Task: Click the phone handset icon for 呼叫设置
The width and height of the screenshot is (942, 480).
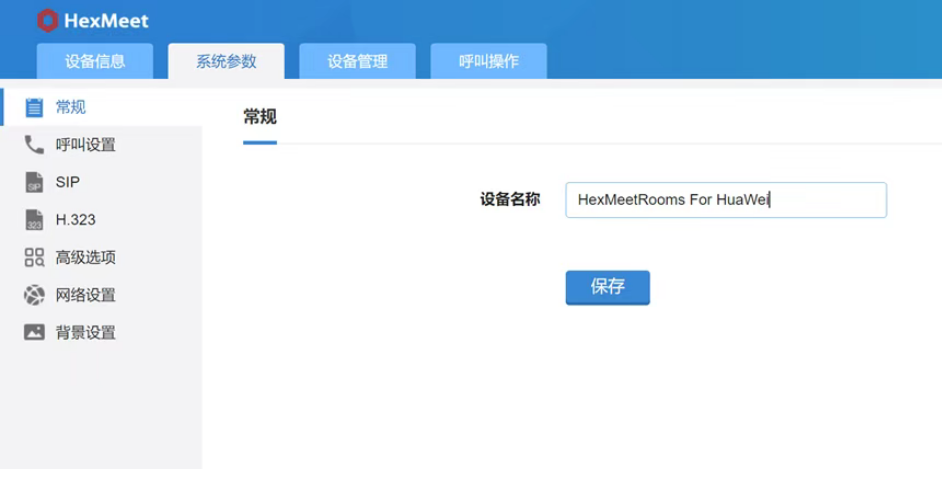Action: coord(34,145)
